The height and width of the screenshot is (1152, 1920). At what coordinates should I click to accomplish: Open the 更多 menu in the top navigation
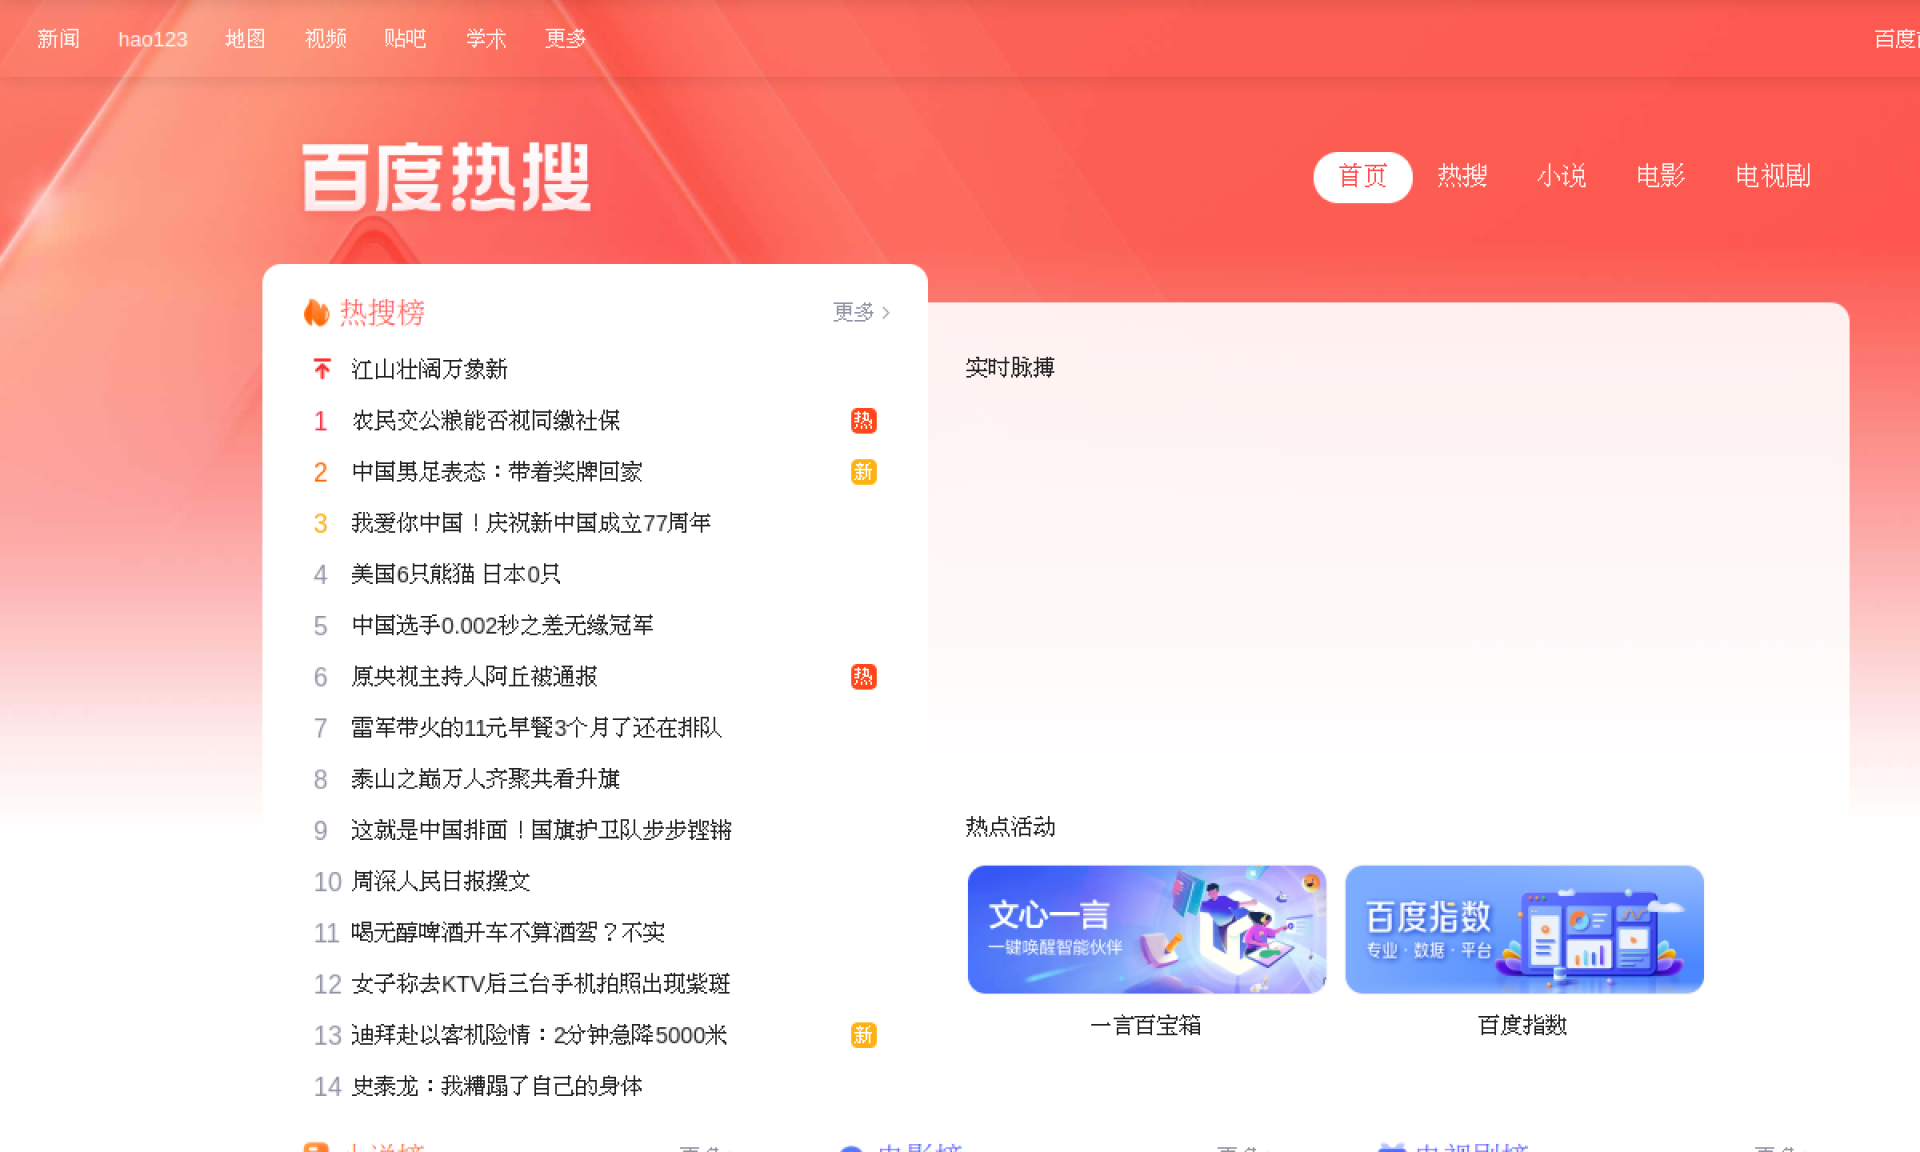point(565,39)
